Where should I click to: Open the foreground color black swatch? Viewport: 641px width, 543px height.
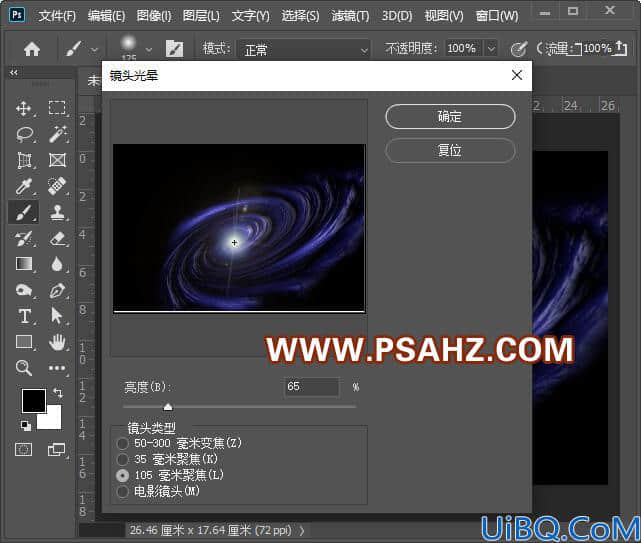click(x=34, y=401)
